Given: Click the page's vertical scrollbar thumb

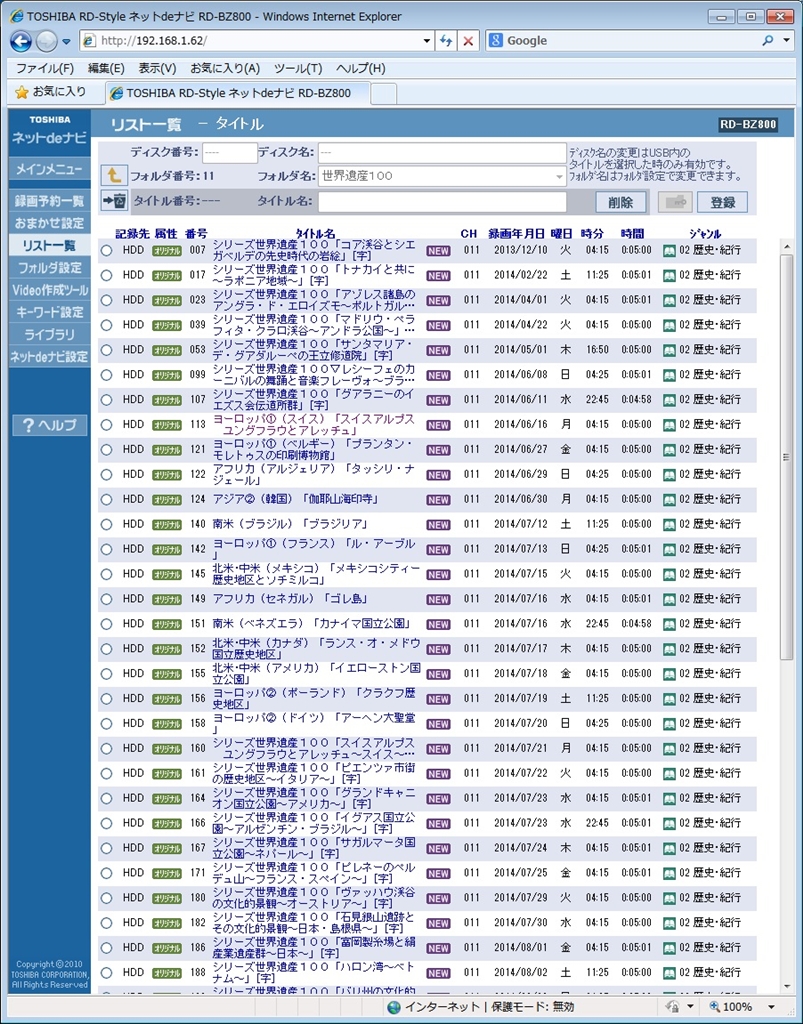Looking at the screenshot, I should point(786,457).
